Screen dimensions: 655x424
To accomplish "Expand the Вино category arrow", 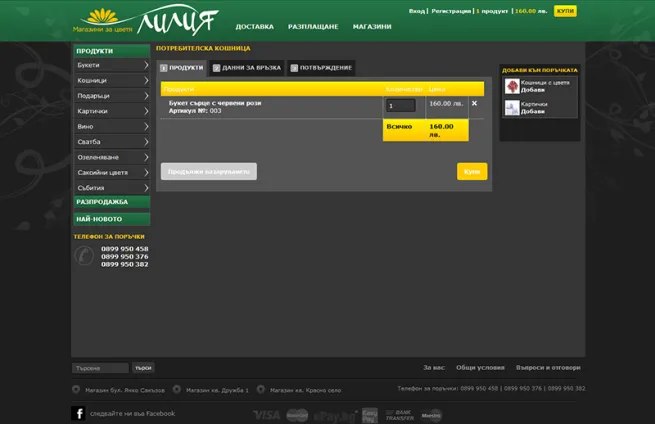I will click(x=146, y=126).
